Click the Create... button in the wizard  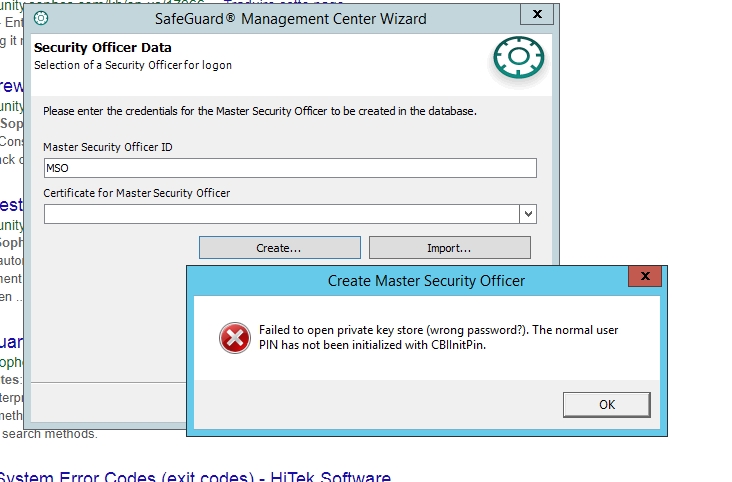coord(280,248)
